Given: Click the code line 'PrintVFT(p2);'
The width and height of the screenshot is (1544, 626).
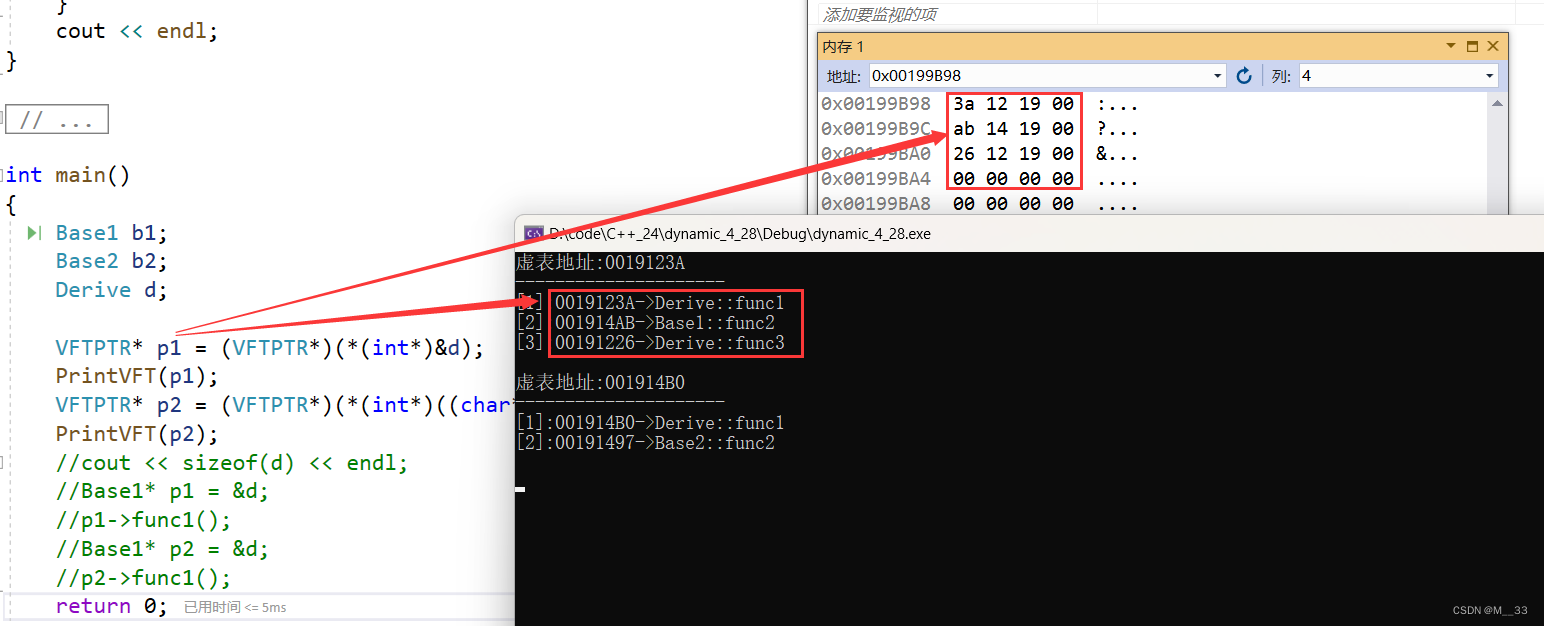Looking at the screenshot, I should coord(137,435).
